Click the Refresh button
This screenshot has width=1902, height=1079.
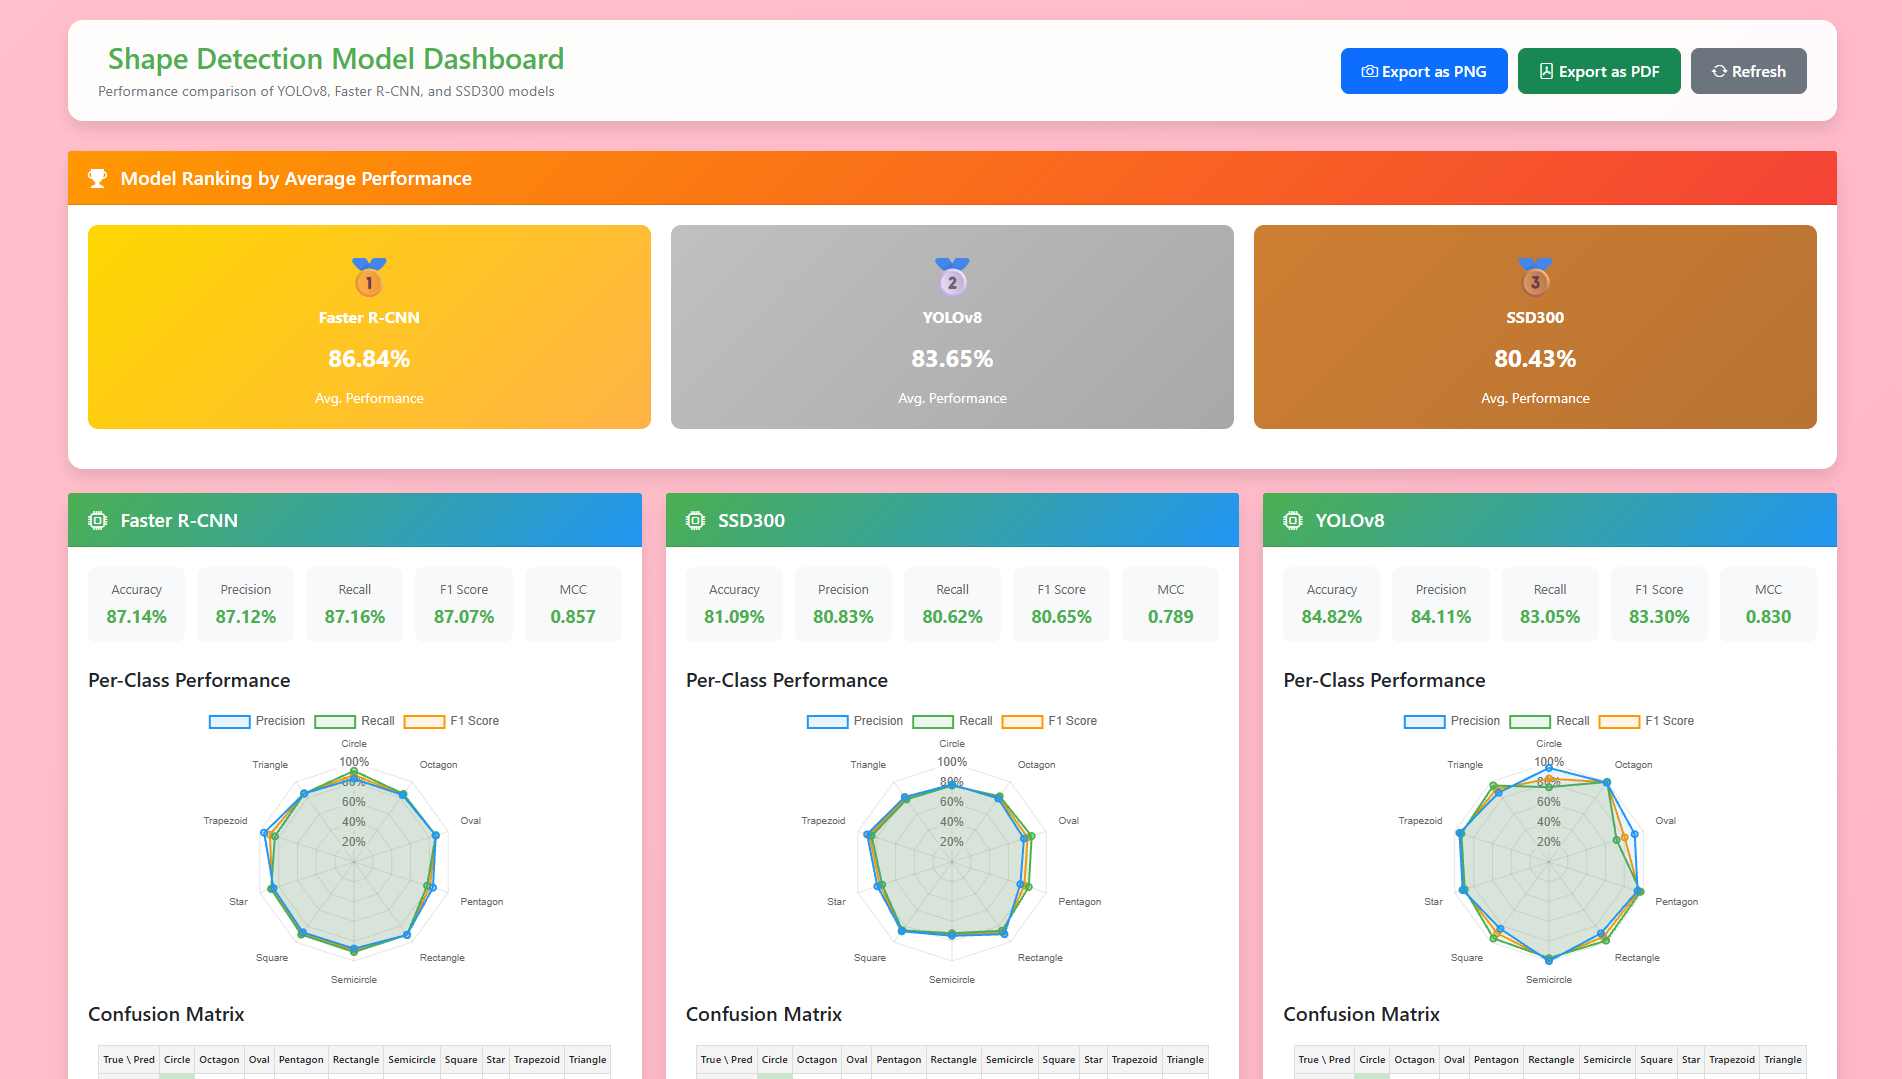pyautogui.click(x=1748, y=71)
